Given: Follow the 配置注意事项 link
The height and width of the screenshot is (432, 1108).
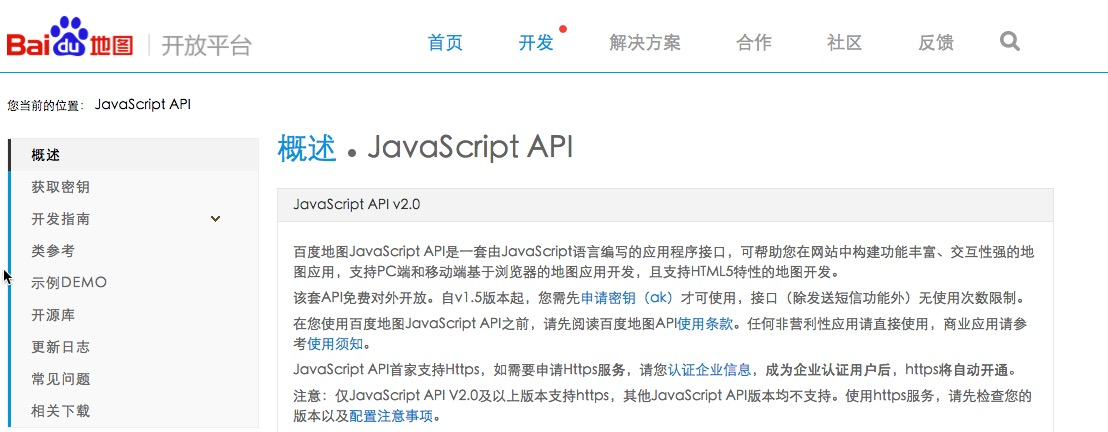Looking at the screenshot, I should pos(391,416).
